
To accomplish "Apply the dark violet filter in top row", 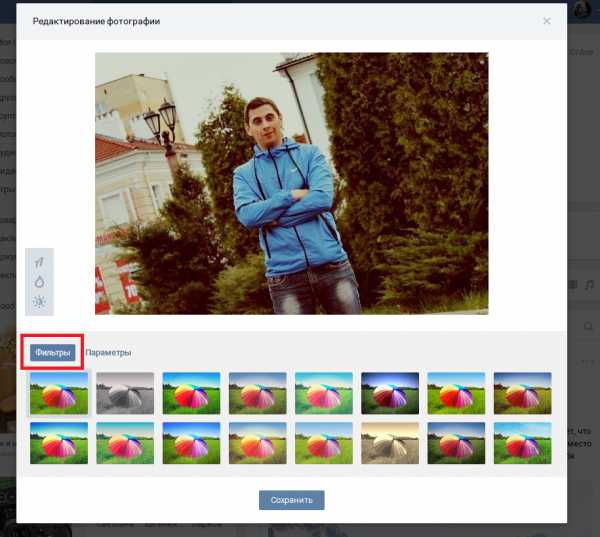I will (x=390, y=393).
